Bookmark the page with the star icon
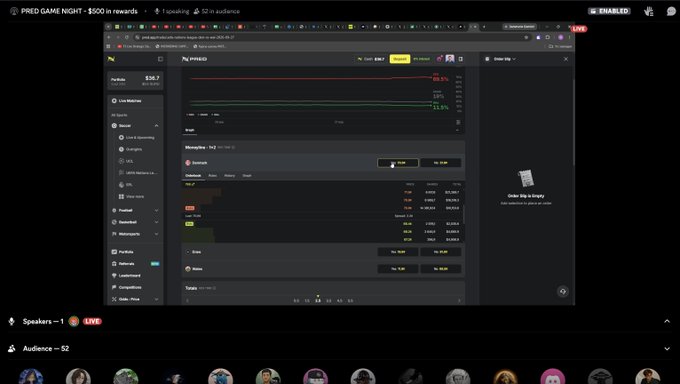The image size is (680, 384). click(x=526, y=37)
